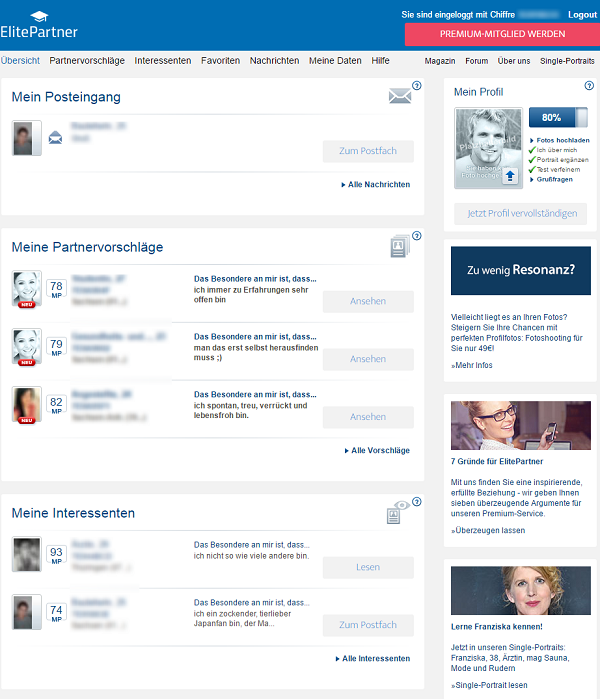The height and width of the screenshot is (699, 600).
Task: Click the photo of the 82 MP suggestion
Action: point(27,404)
